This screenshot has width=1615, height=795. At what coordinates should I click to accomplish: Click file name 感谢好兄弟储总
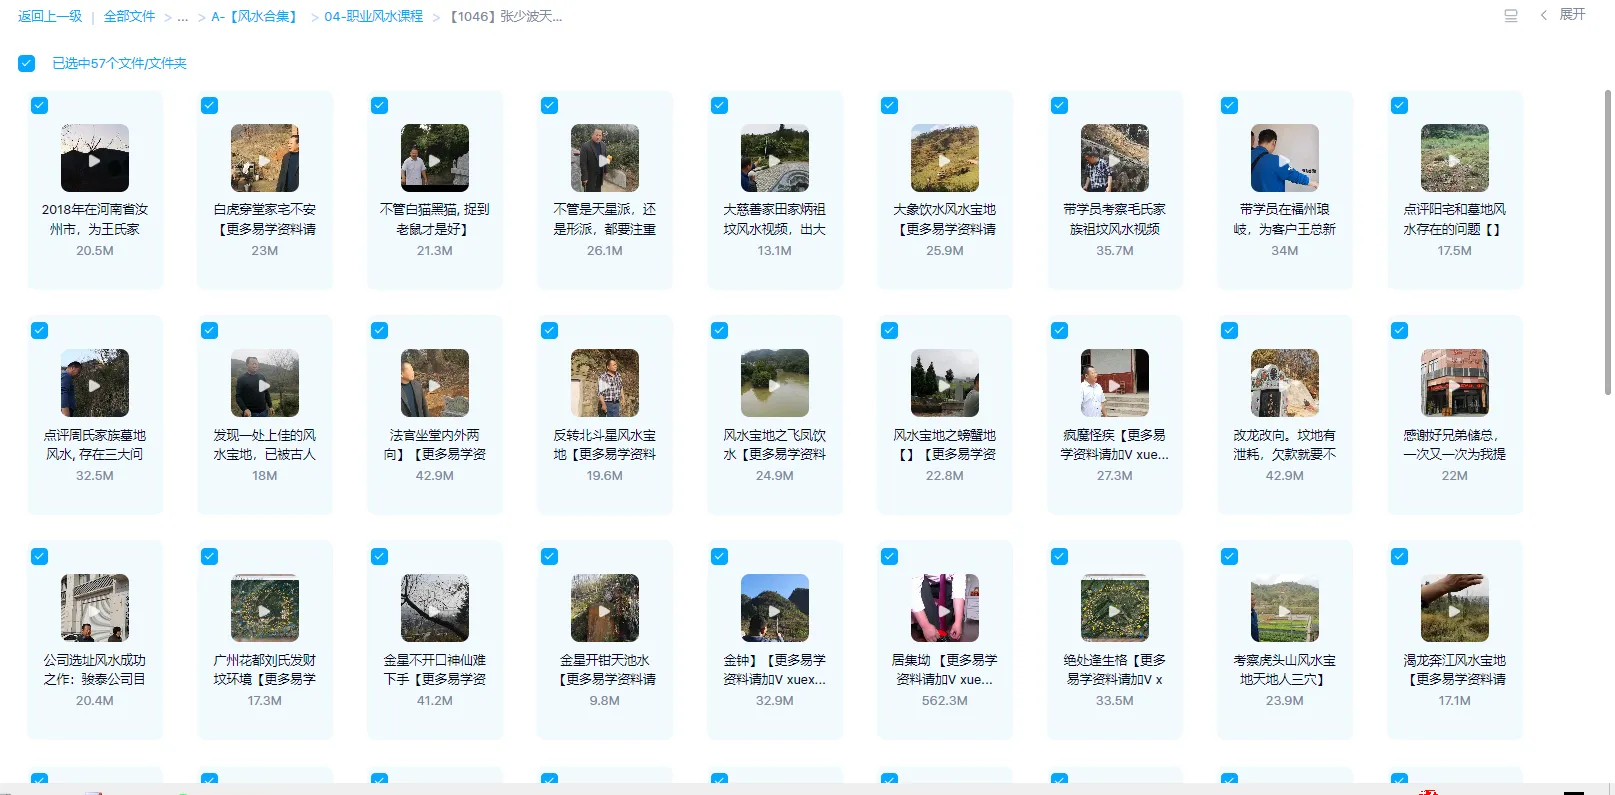click(1455, 444)
